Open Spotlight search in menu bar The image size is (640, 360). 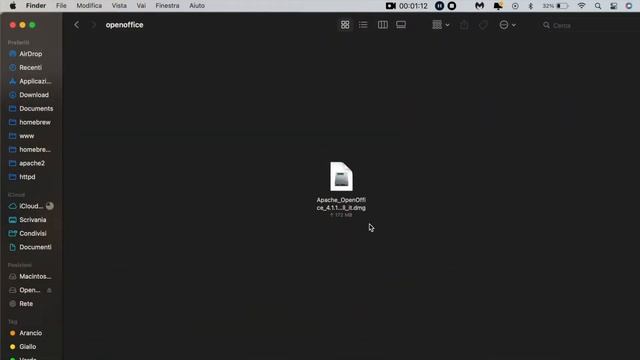[598, 6]
